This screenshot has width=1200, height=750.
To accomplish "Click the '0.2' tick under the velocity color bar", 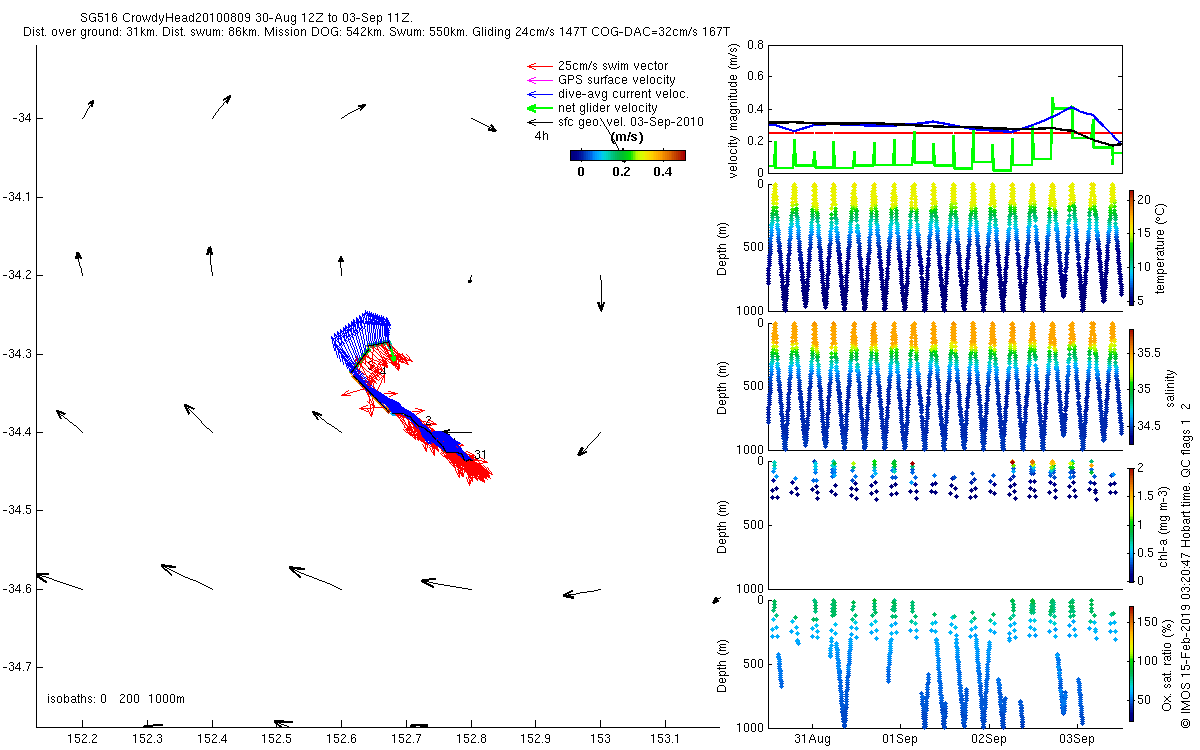I will point(622,172).
